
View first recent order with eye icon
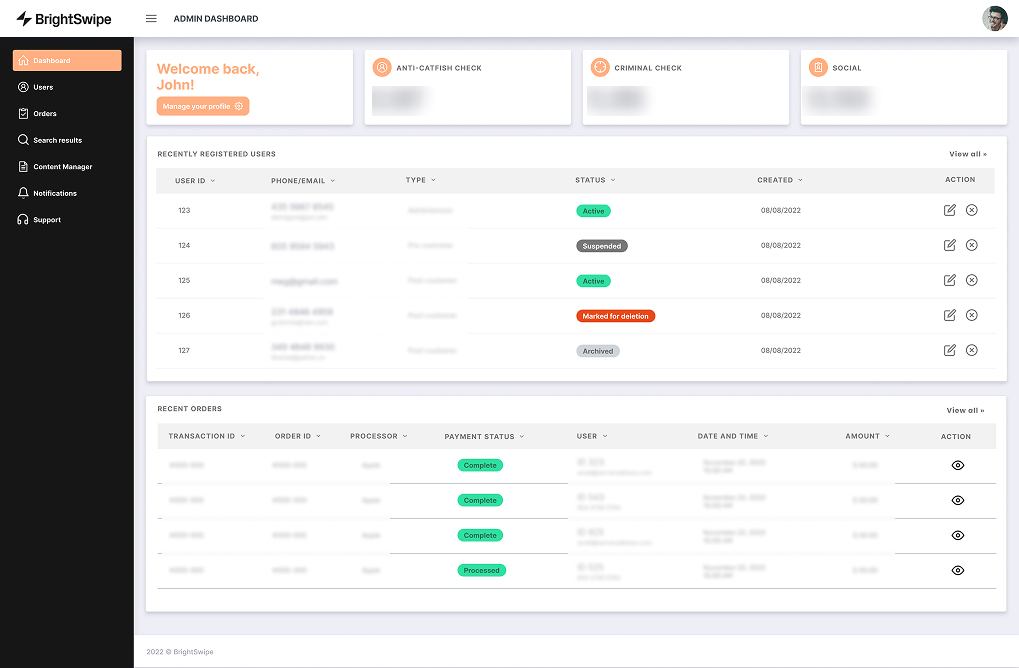point(957,465)
